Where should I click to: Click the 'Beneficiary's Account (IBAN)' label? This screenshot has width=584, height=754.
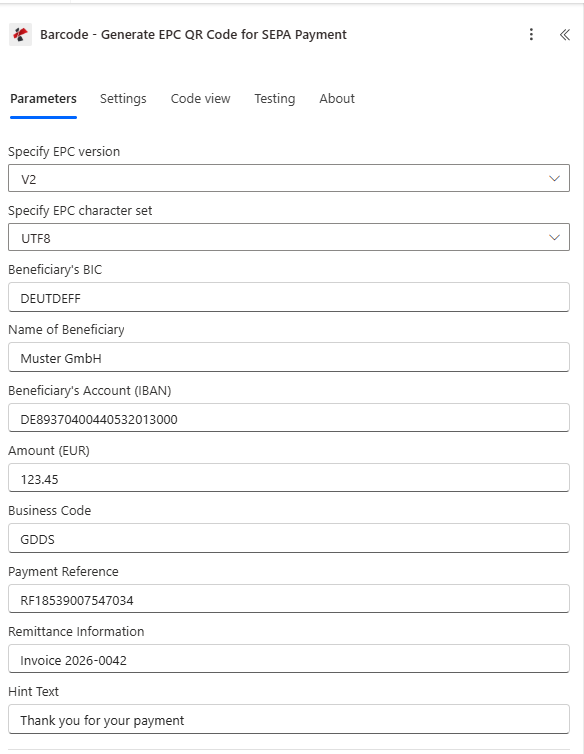click(90, 390)
